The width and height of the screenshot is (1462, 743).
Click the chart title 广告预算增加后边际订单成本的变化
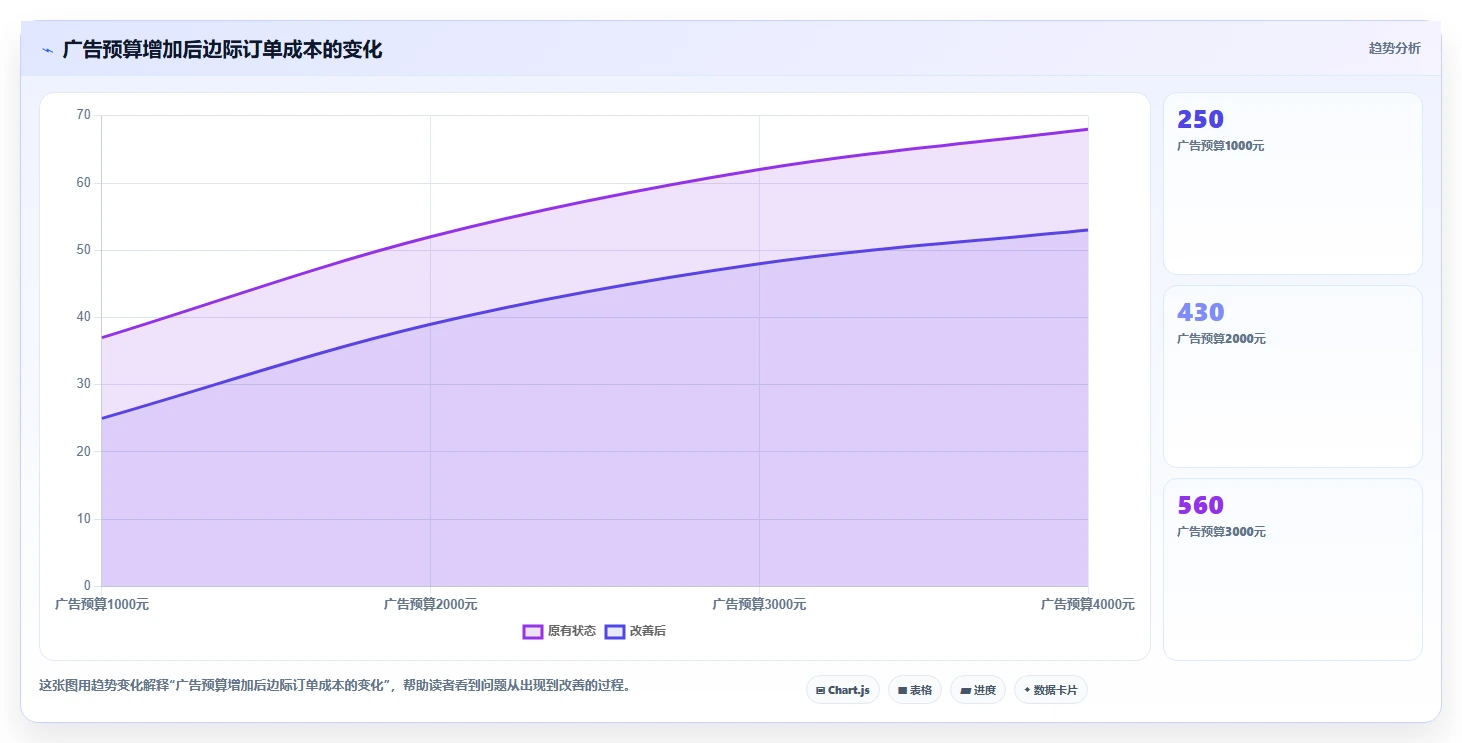(x=222, y=49)
